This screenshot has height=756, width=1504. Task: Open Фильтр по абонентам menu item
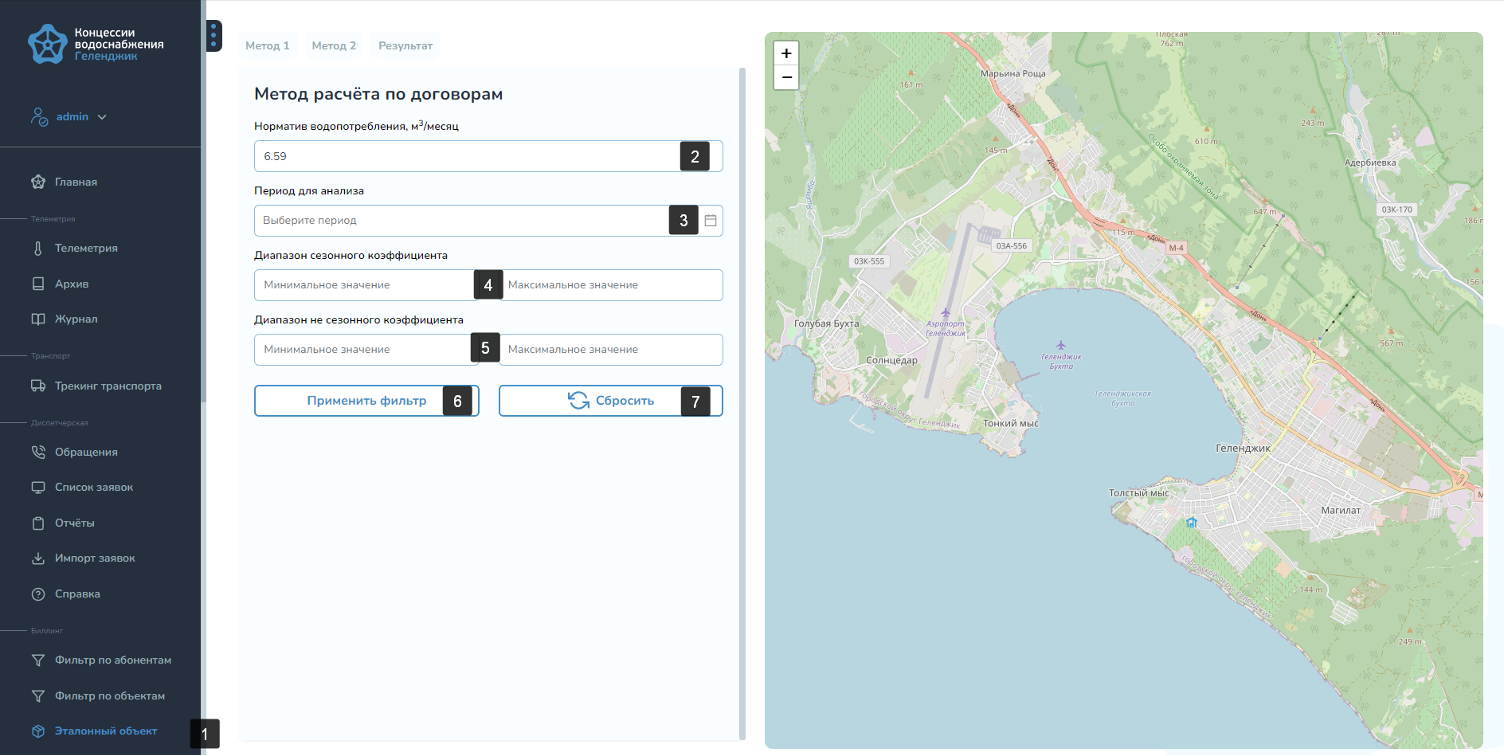click(x=113, y=660)
